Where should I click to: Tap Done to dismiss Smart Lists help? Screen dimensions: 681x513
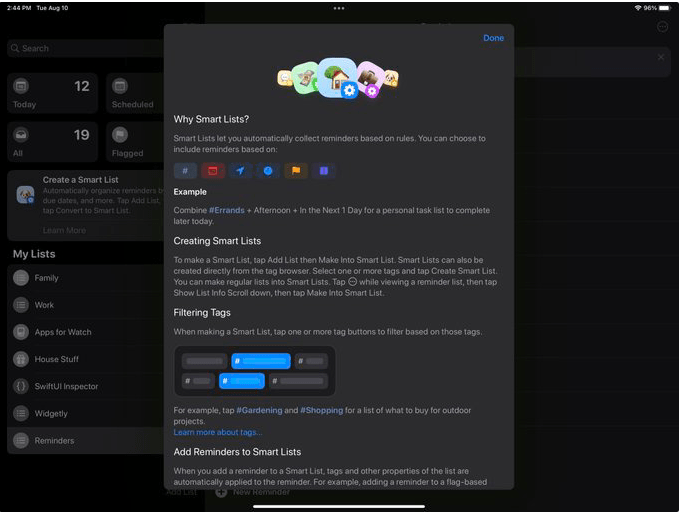tap(493, 38)
